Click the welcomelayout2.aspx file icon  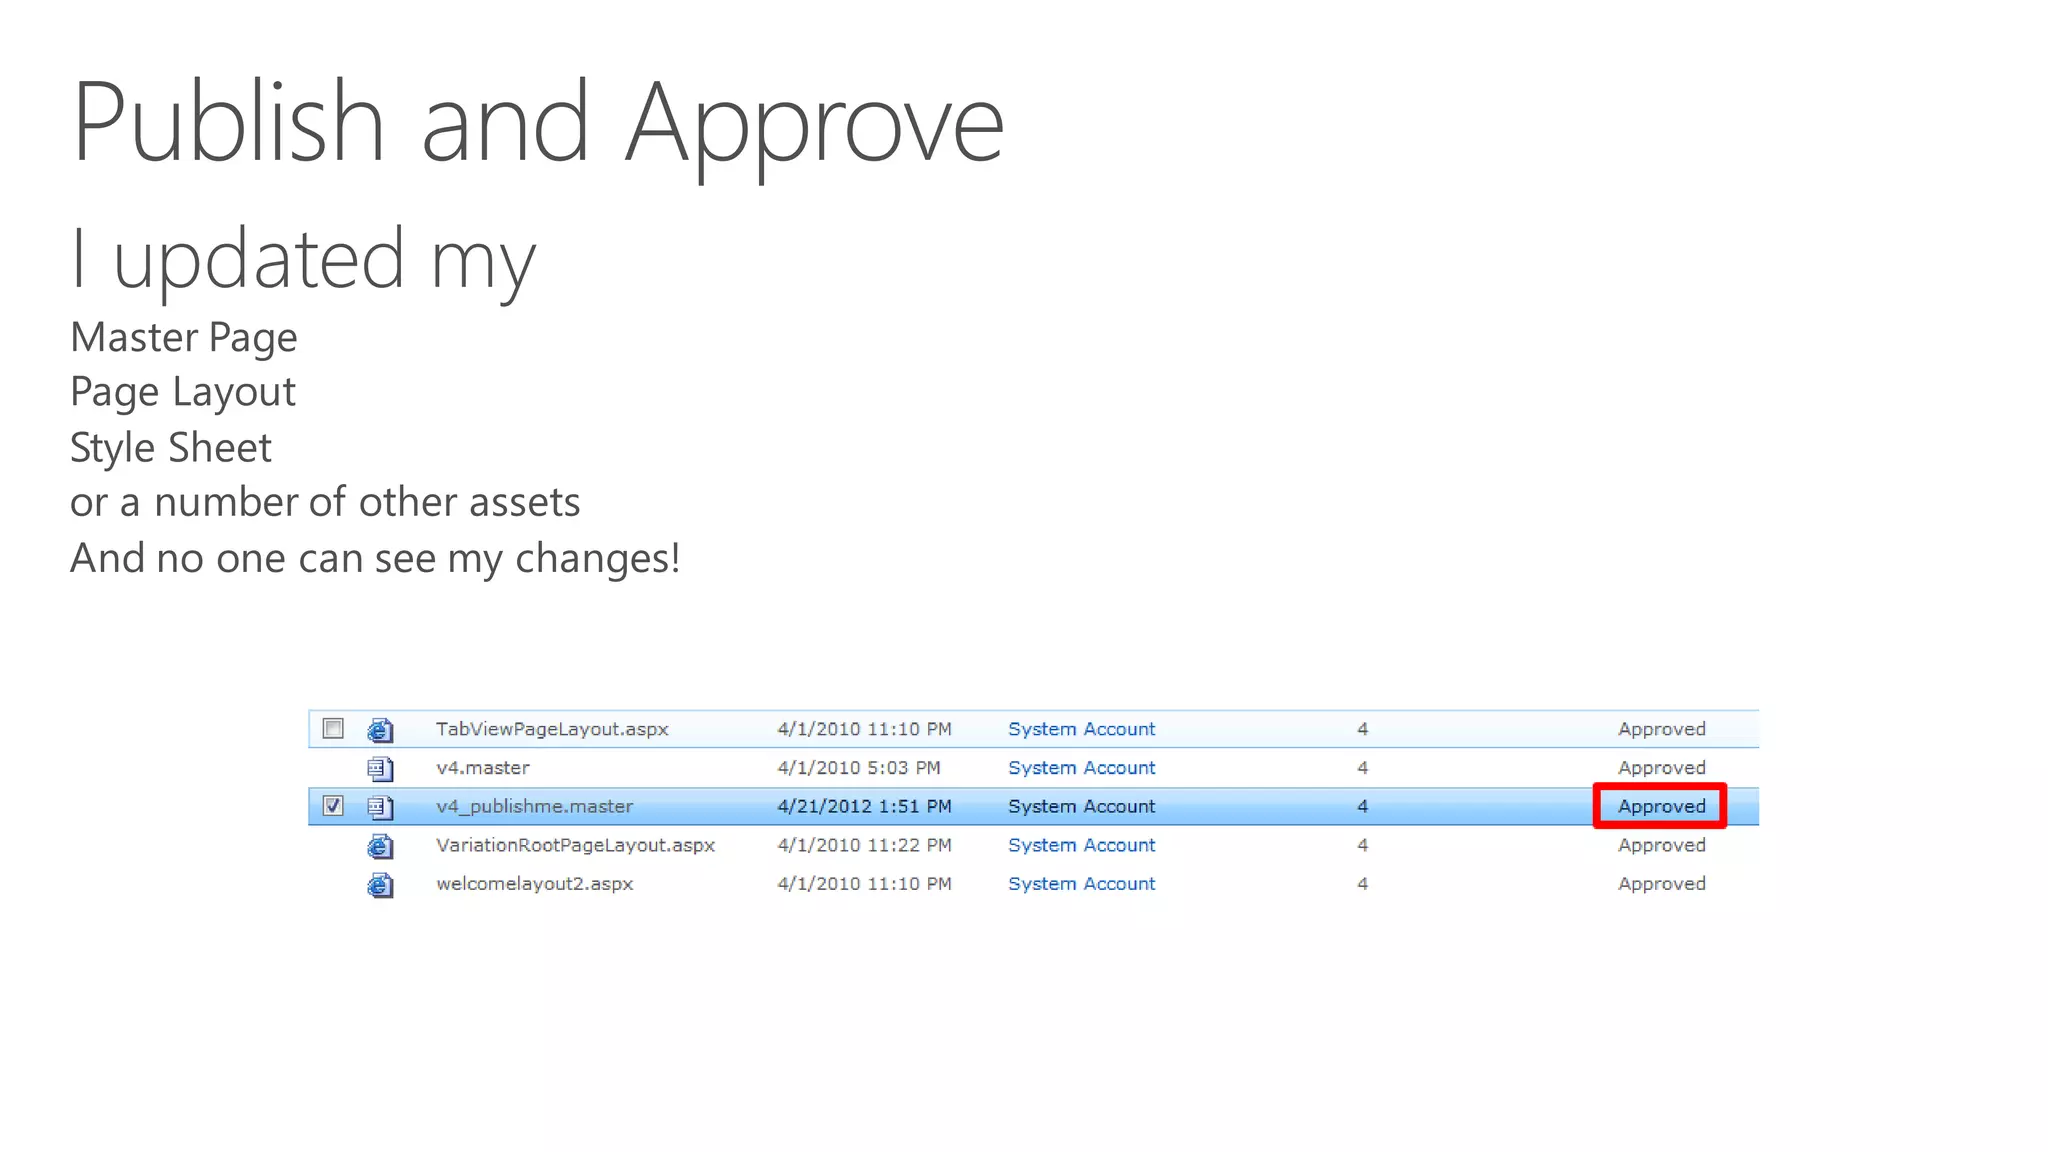pos(380,885)
